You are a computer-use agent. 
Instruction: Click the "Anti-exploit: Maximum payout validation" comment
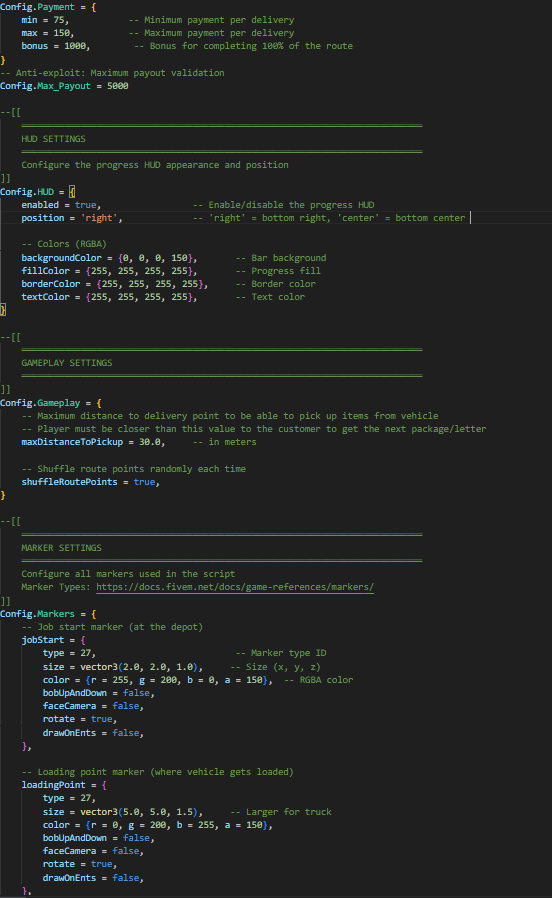[x=112, y=73]
